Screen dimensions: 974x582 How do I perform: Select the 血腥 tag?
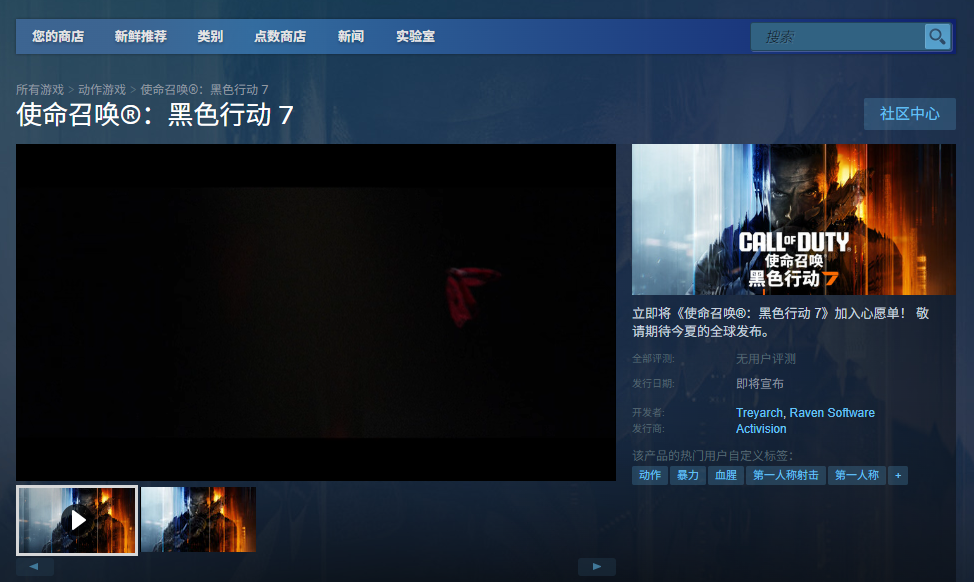[726, 475]
